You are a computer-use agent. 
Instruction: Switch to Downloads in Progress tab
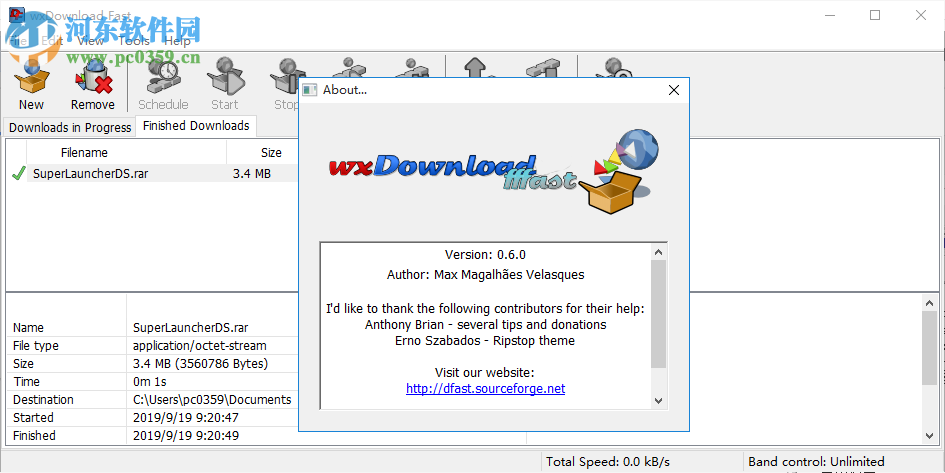point(70,127)
